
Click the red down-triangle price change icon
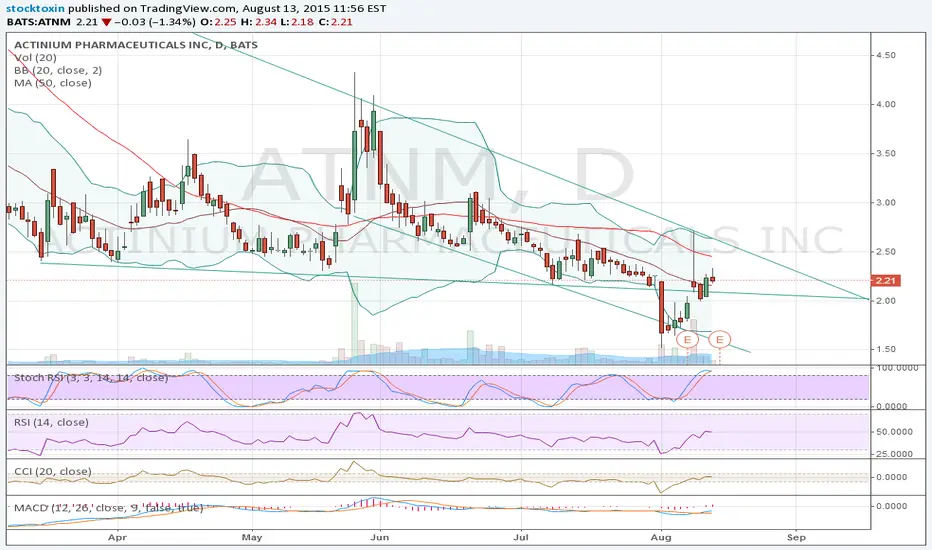tap(106, 22)
